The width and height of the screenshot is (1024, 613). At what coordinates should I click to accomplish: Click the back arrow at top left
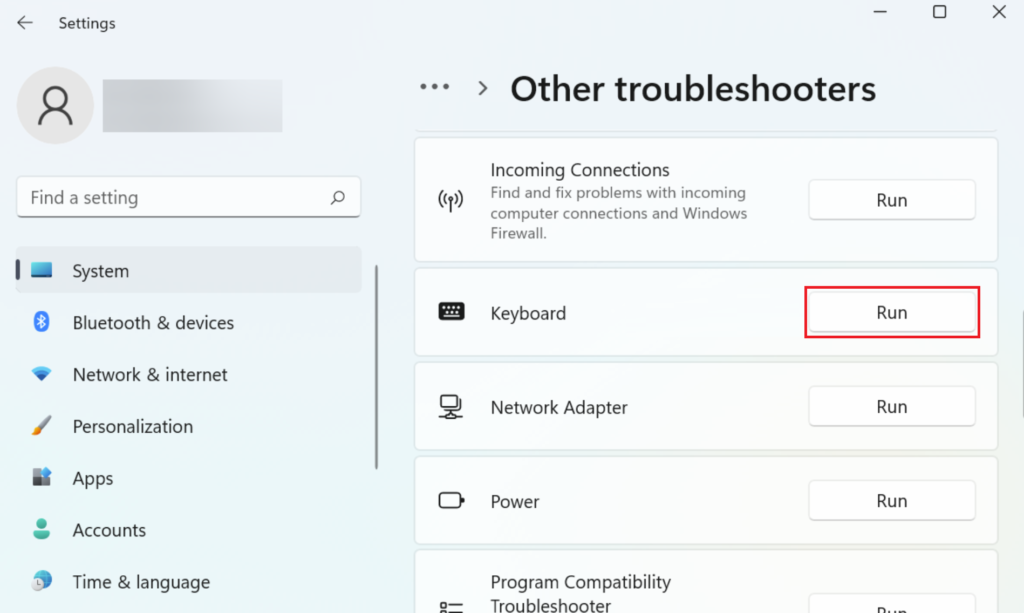point(24,22)
